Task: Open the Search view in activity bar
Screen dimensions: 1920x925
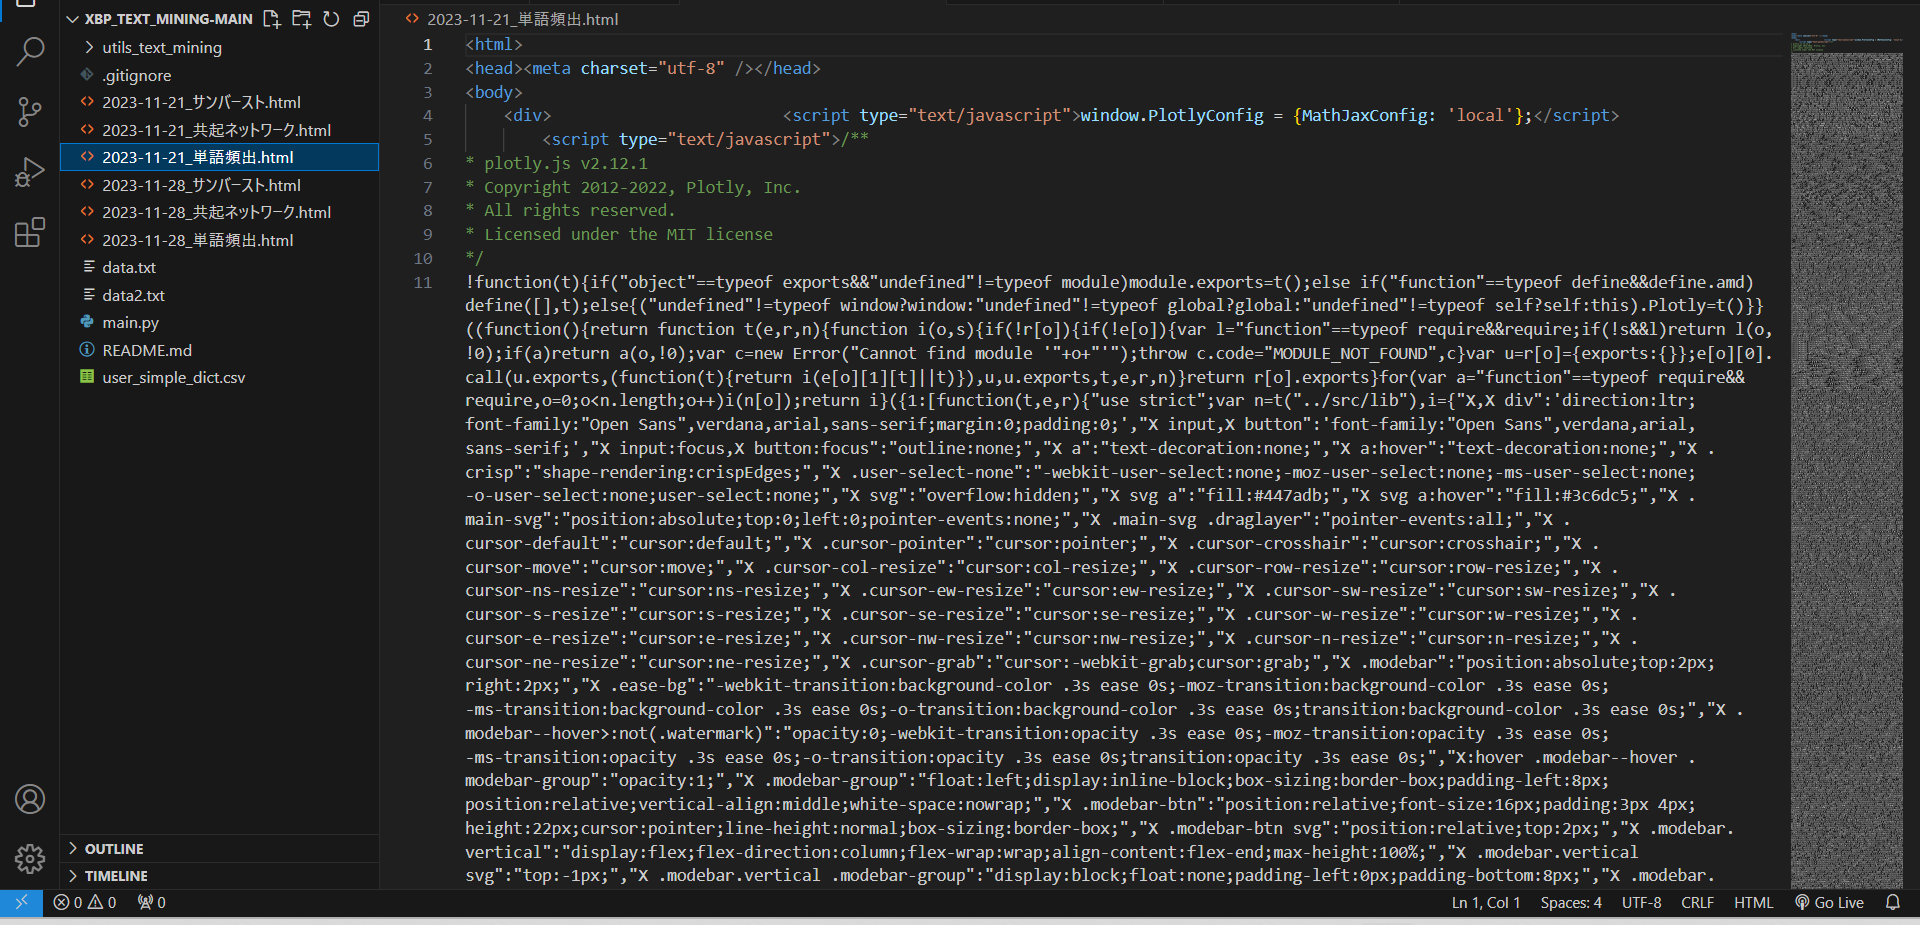Action: point(30,51)
